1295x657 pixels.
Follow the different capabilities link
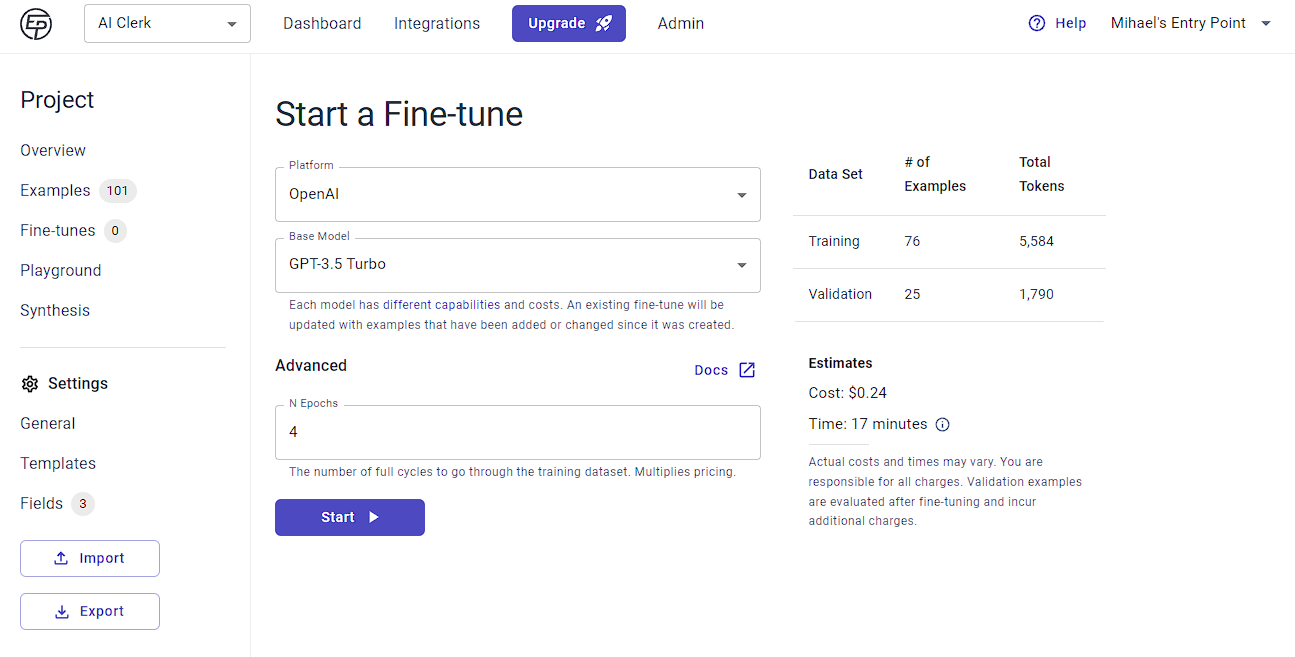pyautogui.click(x=441, y=305)
